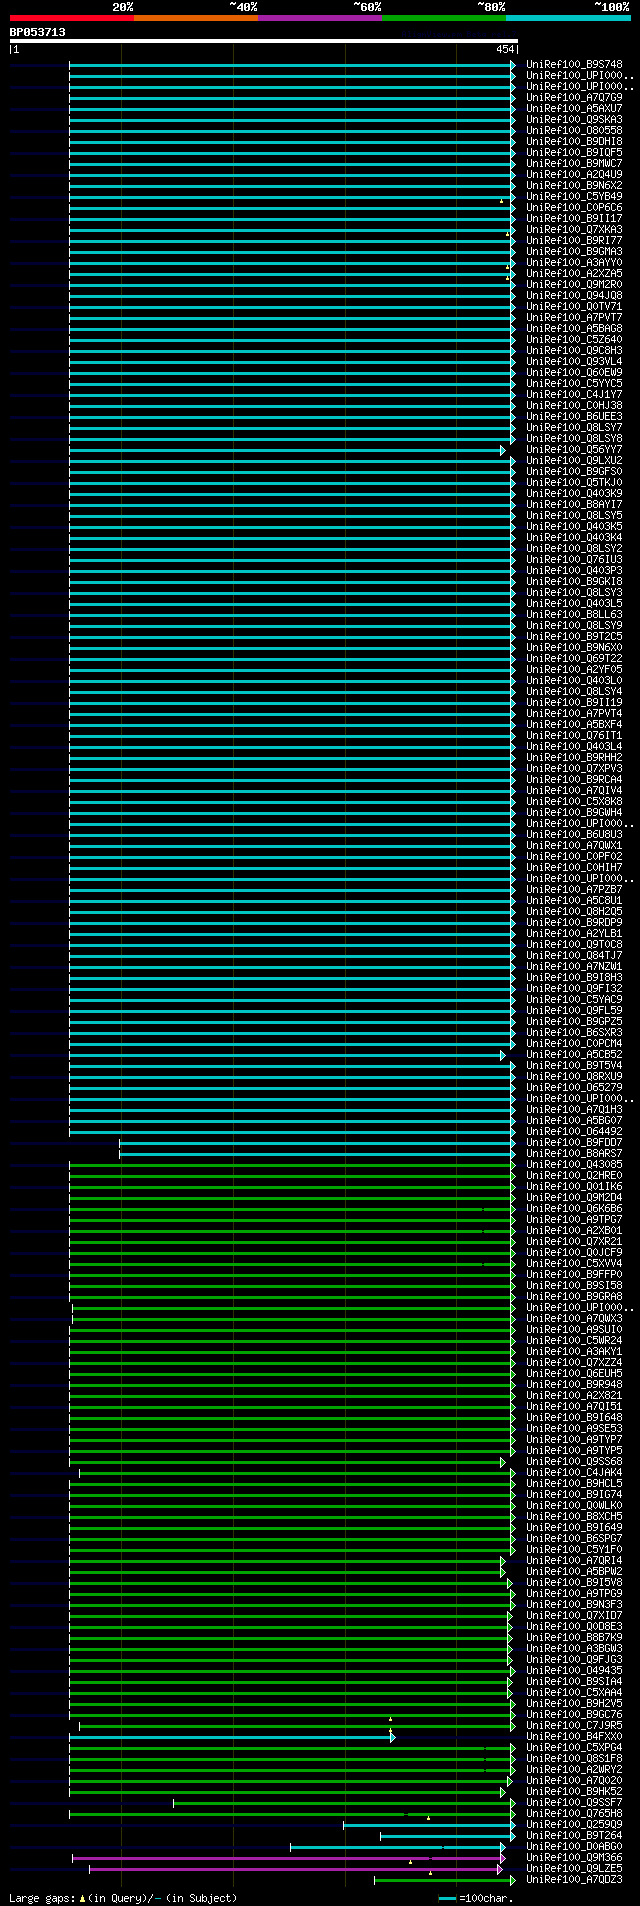Open hit UniRef100_A7Q7G9
Viewport: 640px width, 1906px height.
click(574, 97)
